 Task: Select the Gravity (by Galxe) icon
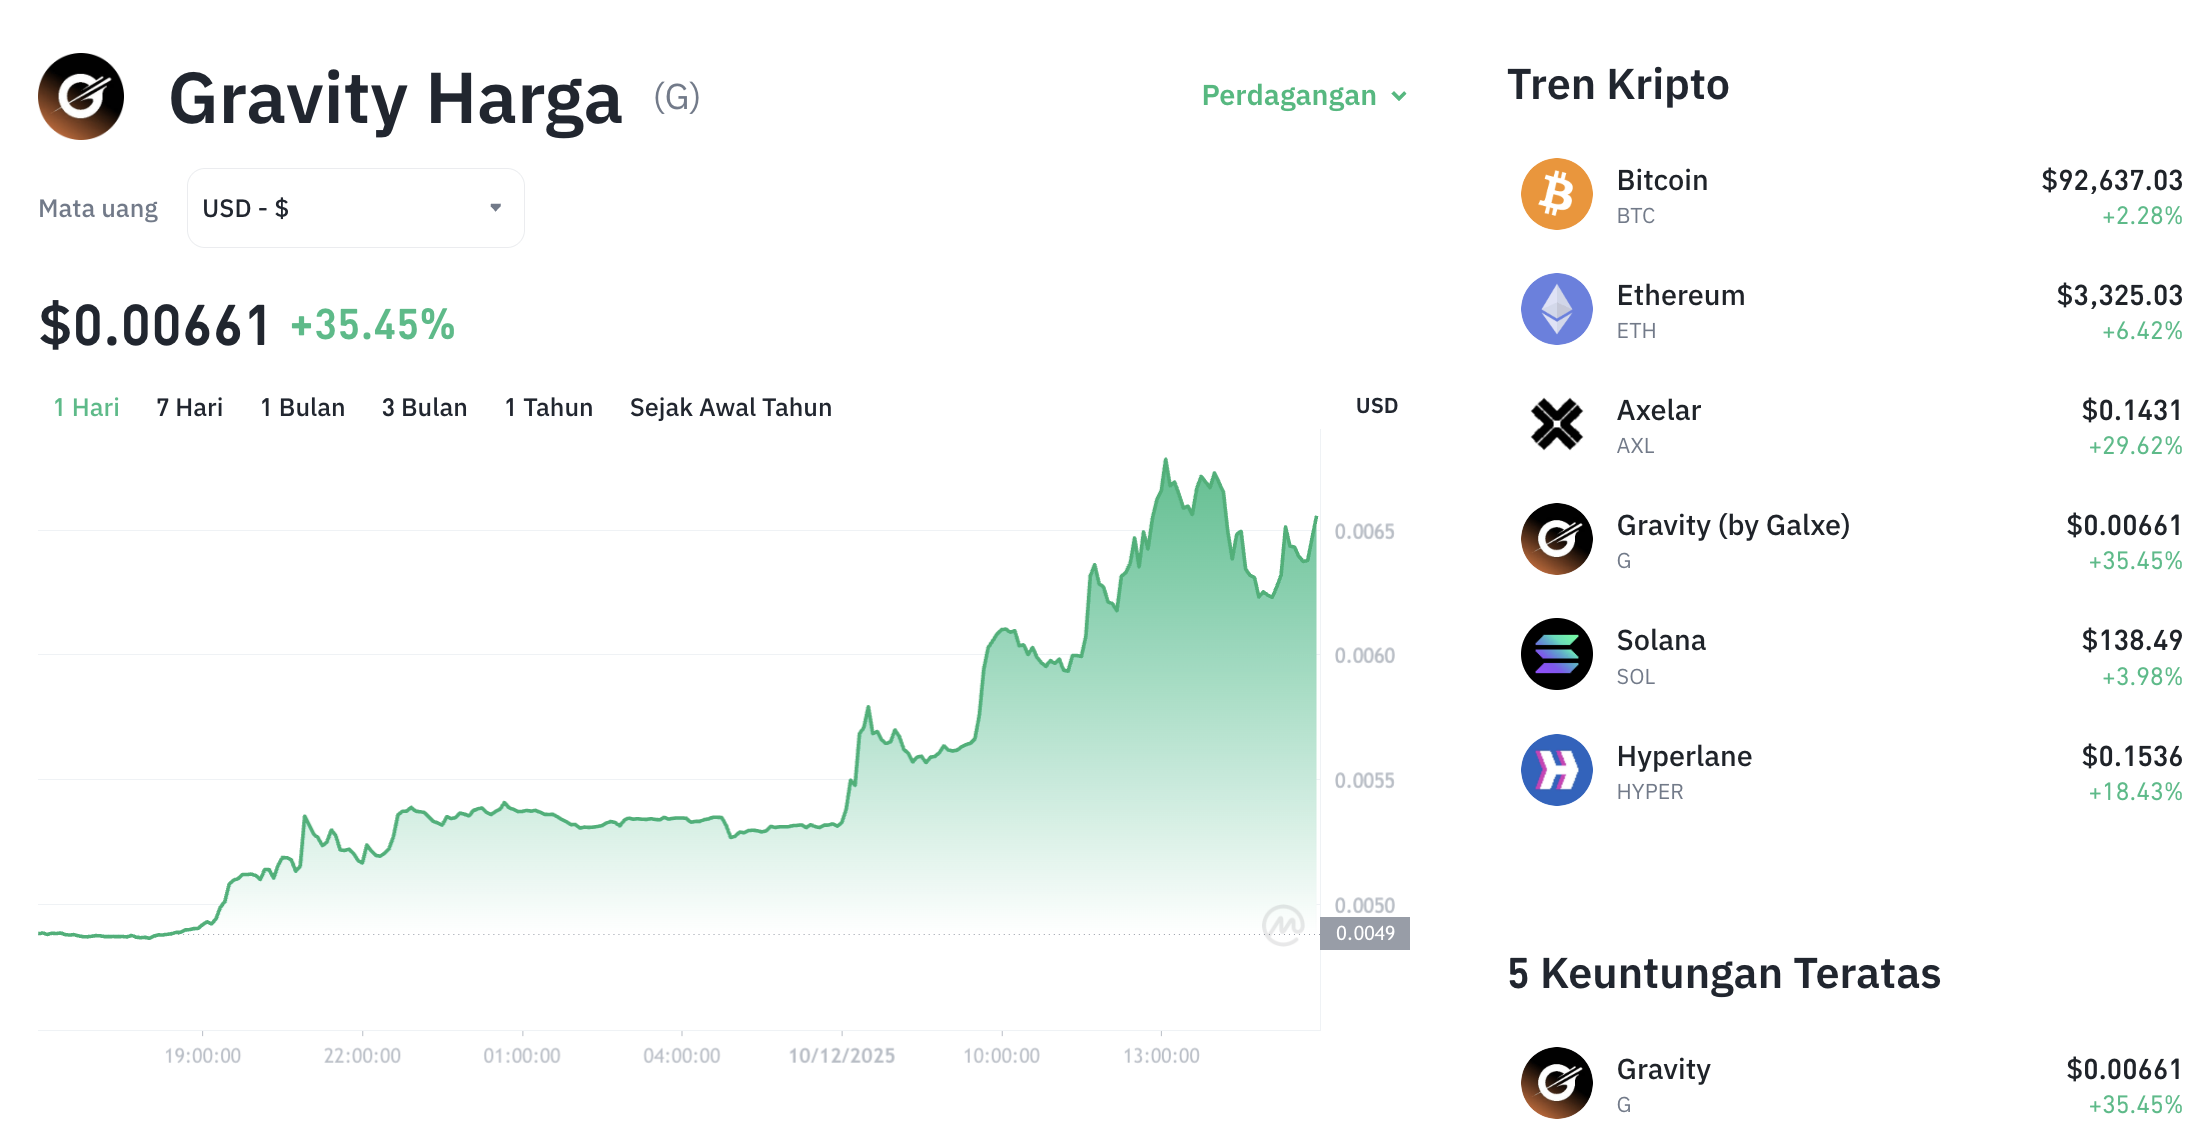point(1556,539)
